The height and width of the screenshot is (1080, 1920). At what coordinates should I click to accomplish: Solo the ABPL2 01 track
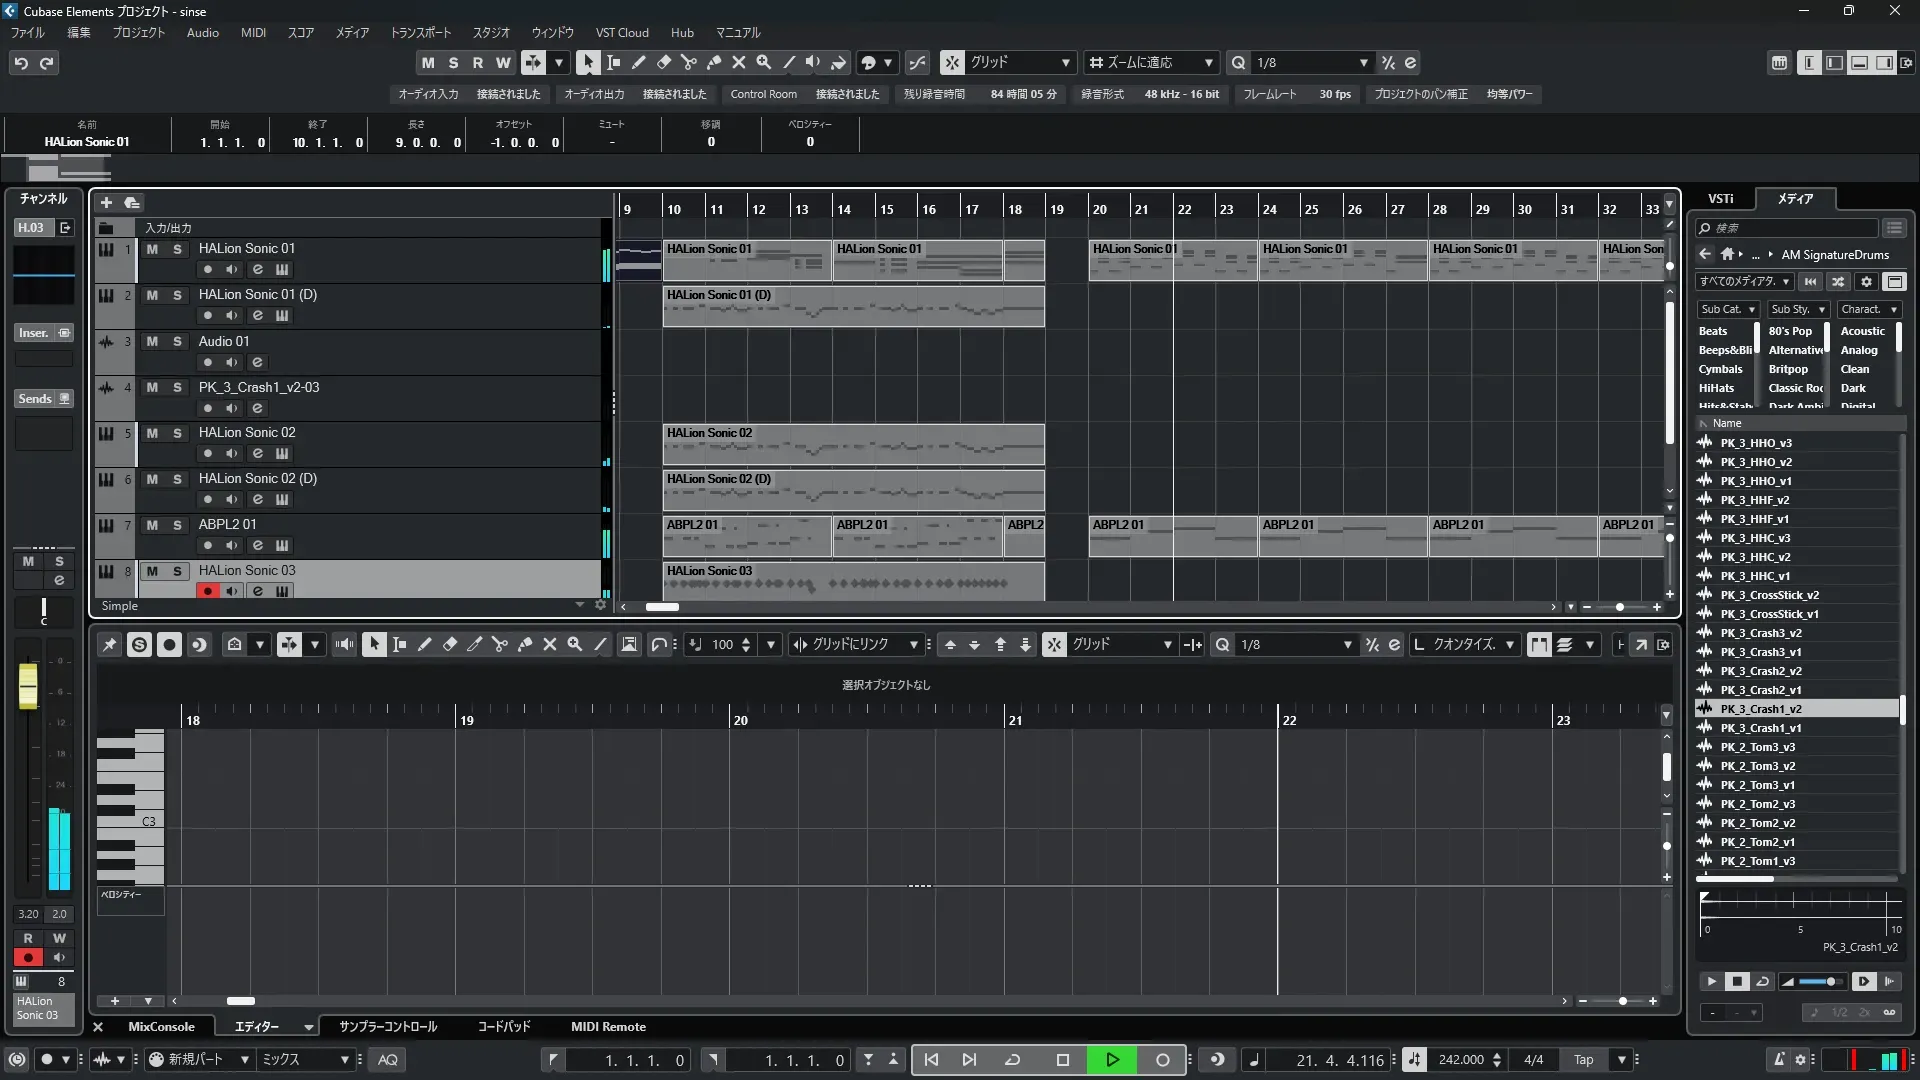[177, 525]
